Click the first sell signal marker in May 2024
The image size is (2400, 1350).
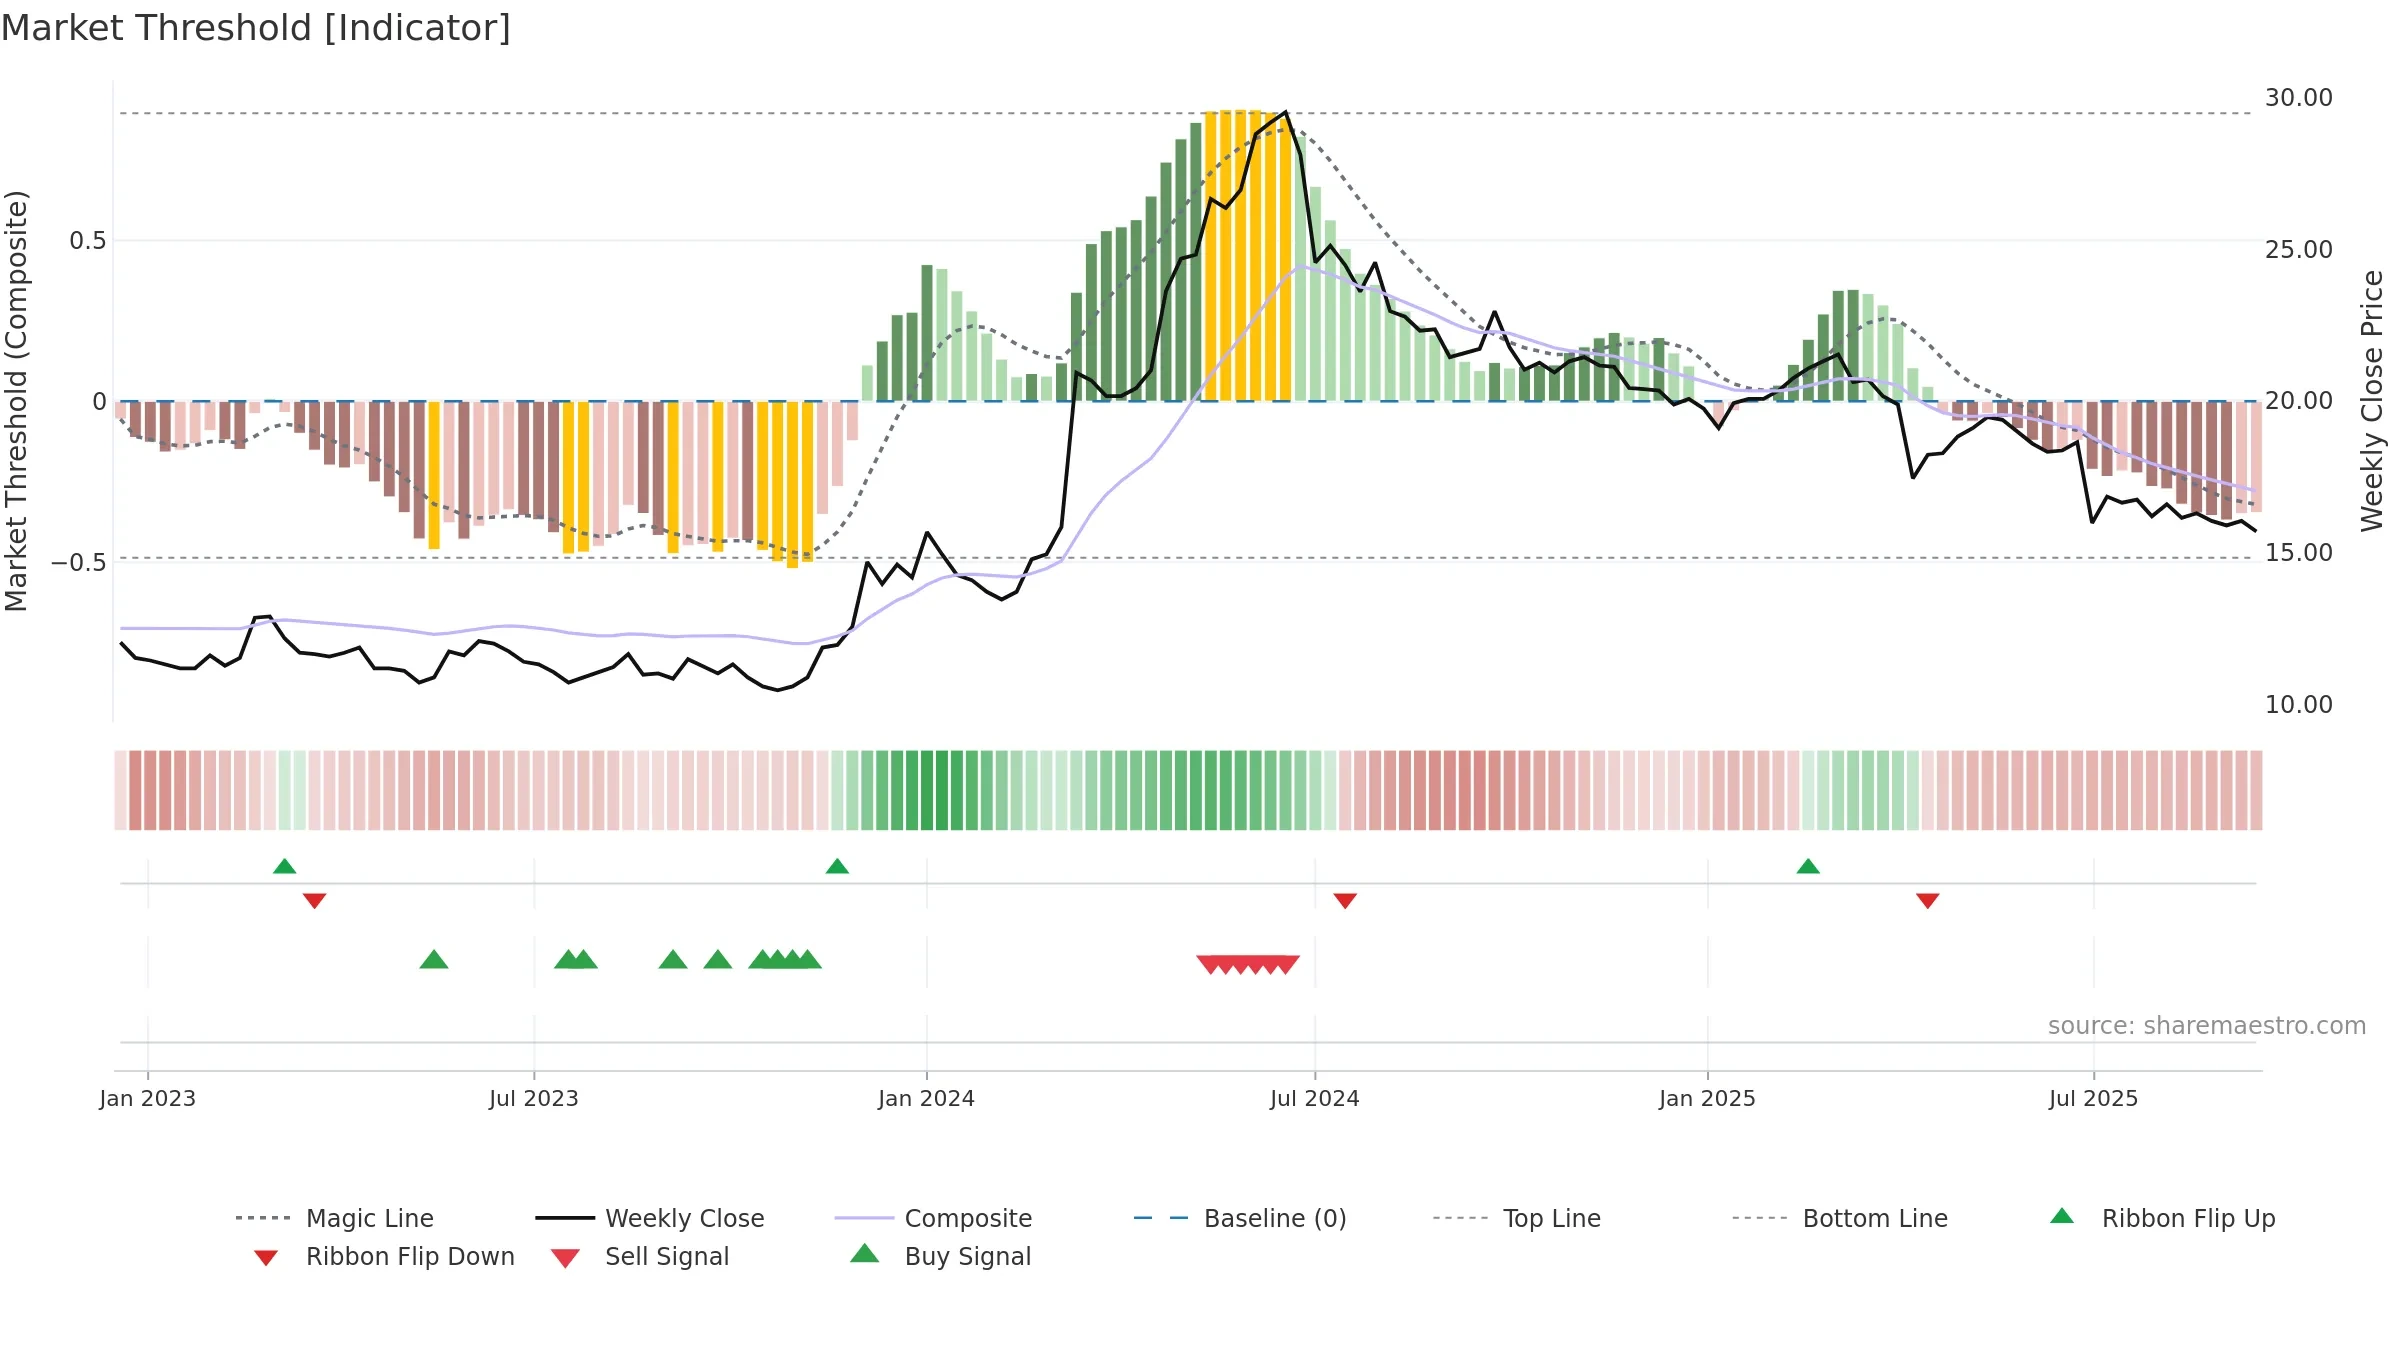[x=1210, y=965]
